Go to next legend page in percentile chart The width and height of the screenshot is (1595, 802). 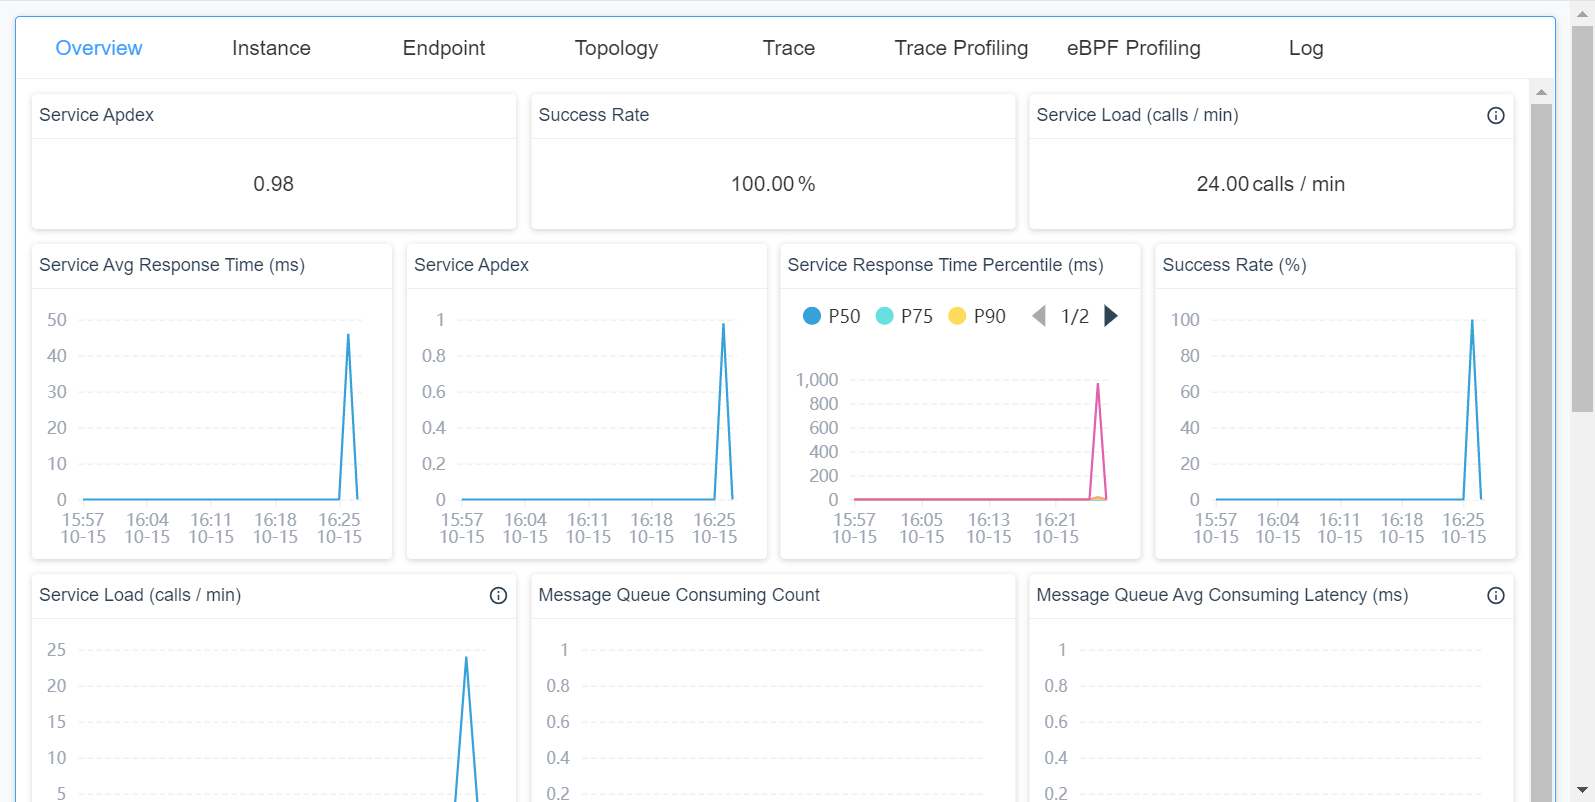1111,316
